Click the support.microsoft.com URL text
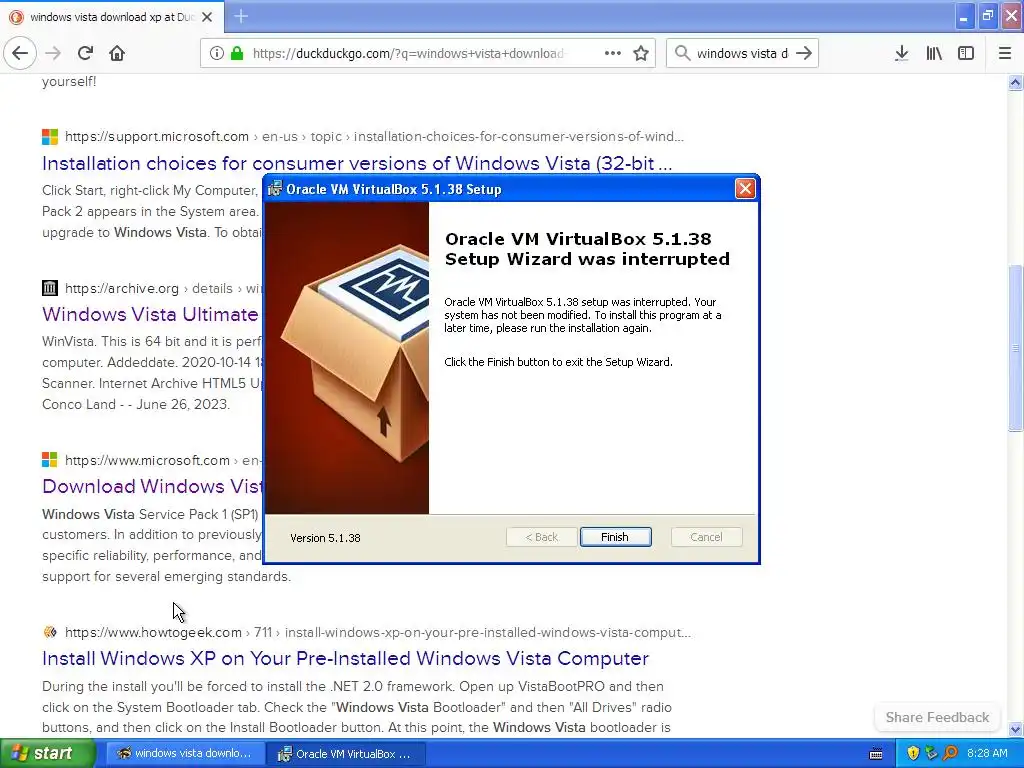The width and height of the screenshot is (1024, 768). (x=157, y=136)
